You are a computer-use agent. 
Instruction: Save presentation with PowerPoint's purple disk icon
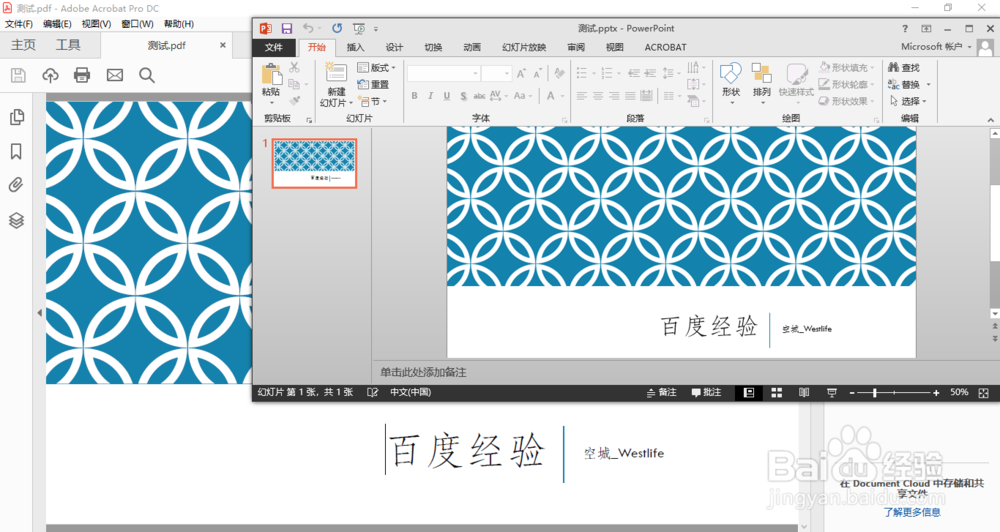click(x=286, y=29)
